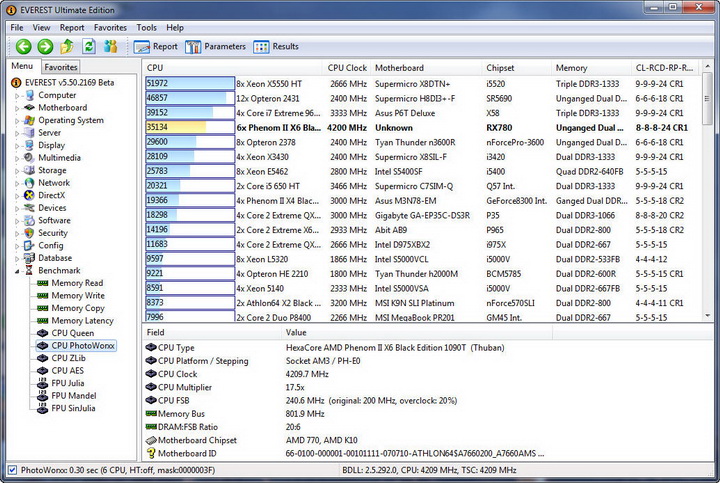Click the users icon in the toolbar
Image resolution: width=720 pixels, height=483 pixels.
pyautogui.click(x=110, y=46)
